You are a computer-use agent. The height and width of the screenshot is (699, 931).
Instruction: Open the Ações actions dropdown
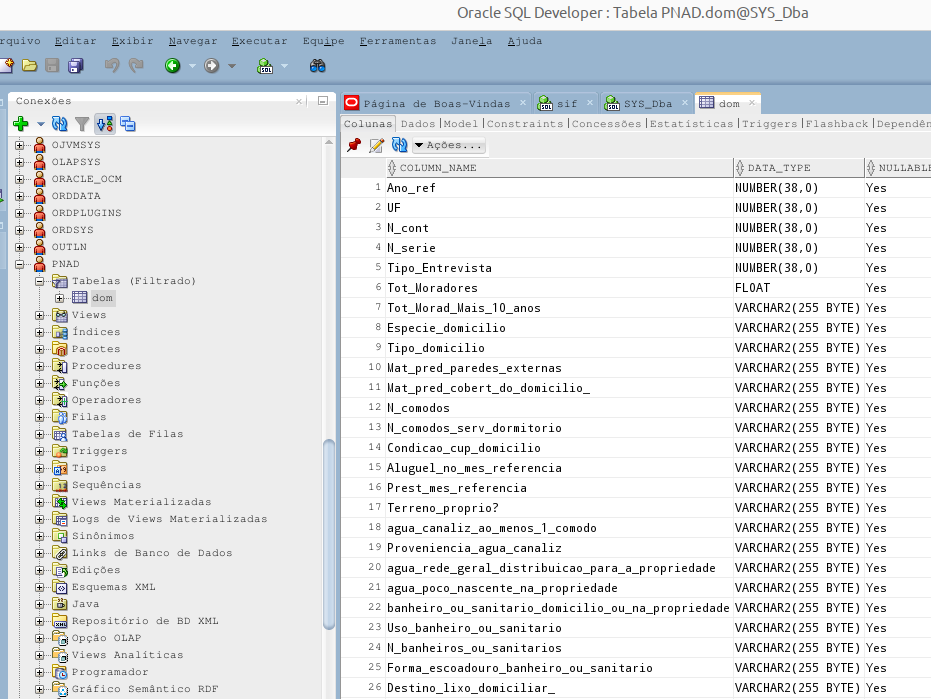[x=449, y=145]
